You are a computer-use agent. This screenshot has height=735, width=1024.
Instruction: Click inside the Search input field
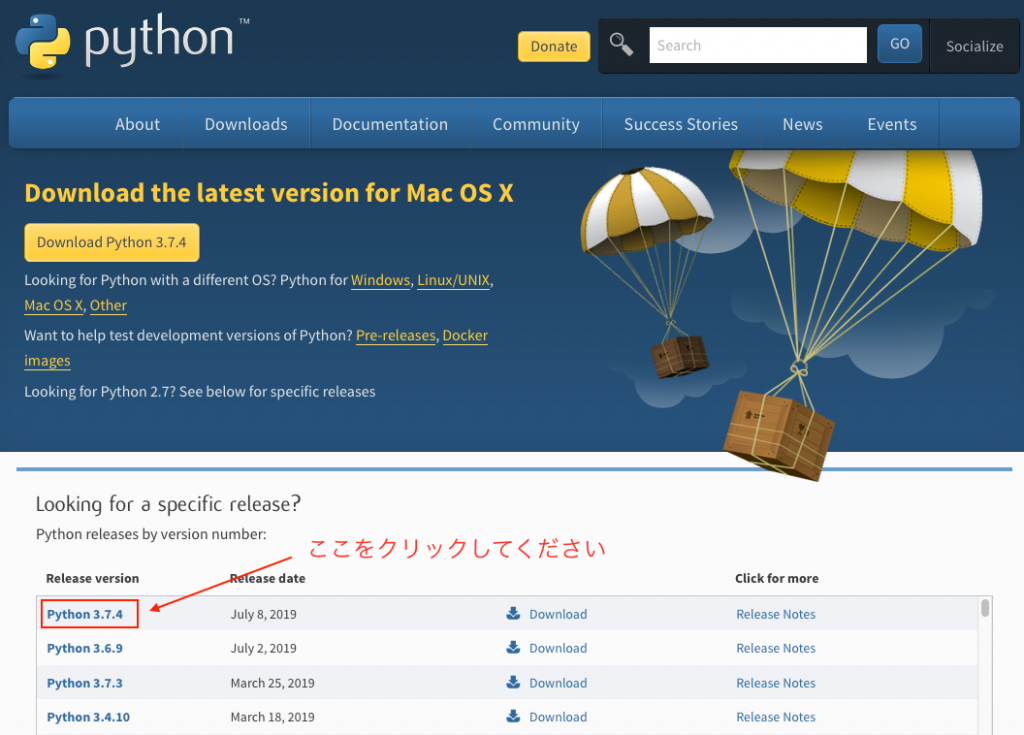[757, 44]
